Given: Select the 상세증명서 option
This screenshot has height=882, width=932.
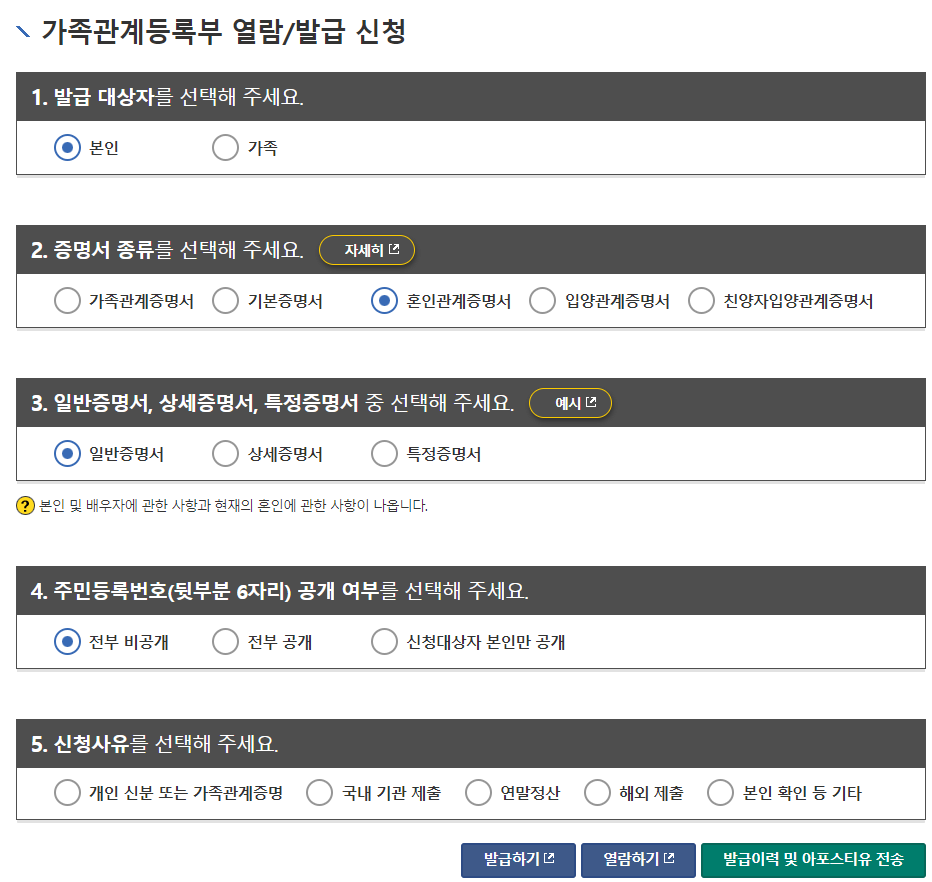Looking at the screenshot, I should 225,453.
